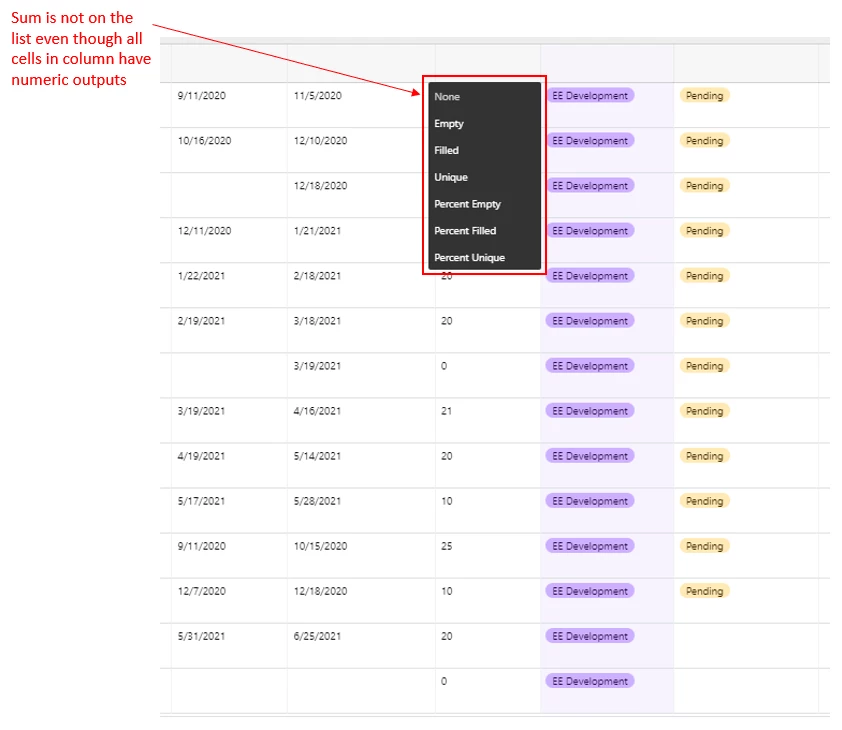Click value 10 in the 5/28/2021 row
842x730 pixels.
click(446, 502)
